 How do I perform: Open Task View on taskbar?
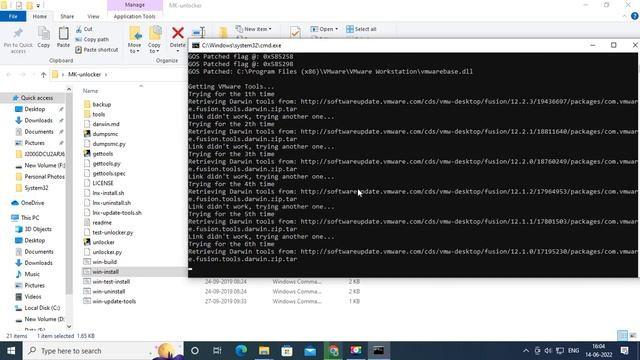click(x=217, y=351)
